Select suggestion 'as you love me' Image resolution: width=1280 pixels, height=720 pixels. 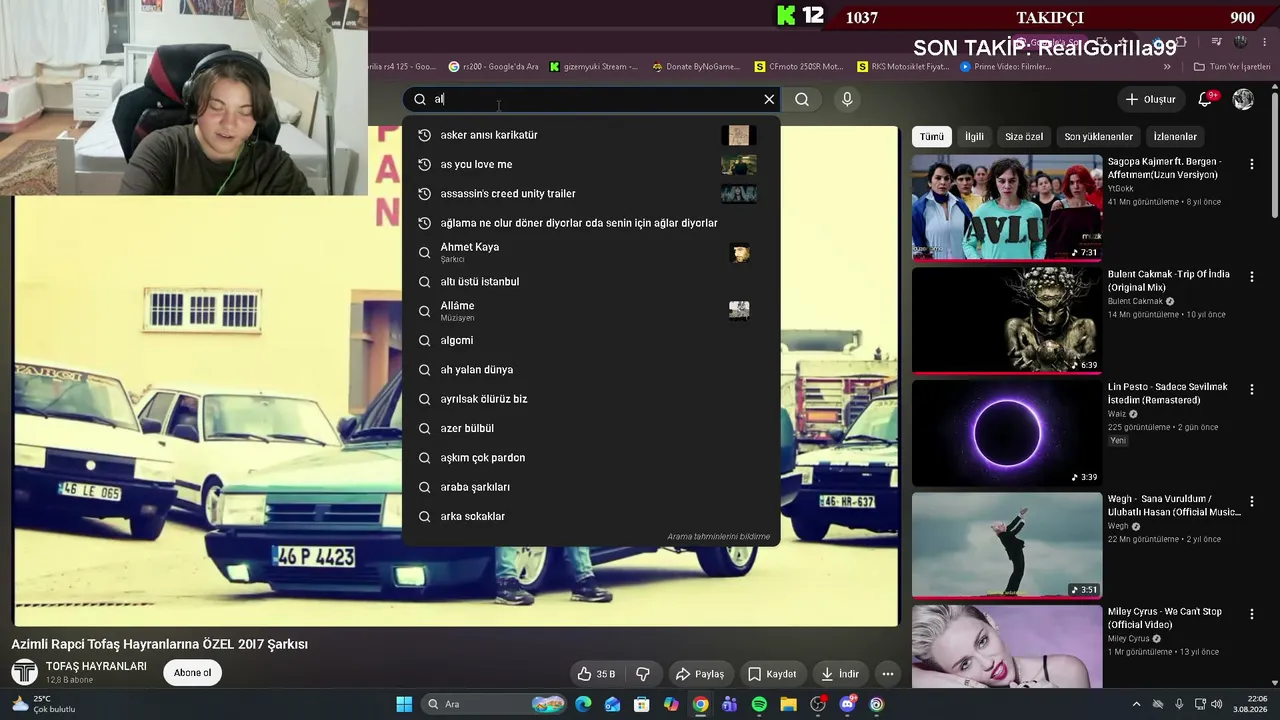[x=591, y=164]
